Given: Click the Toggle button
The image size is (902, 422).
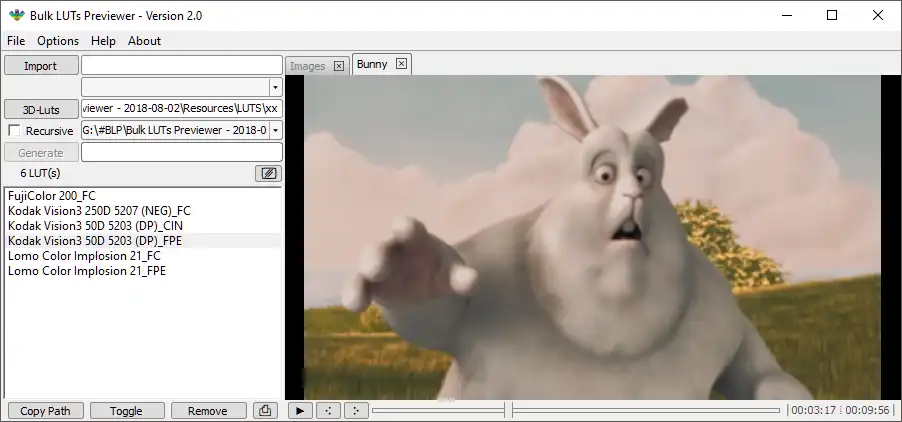Looking at the screenshot, I should click(127, 411).
